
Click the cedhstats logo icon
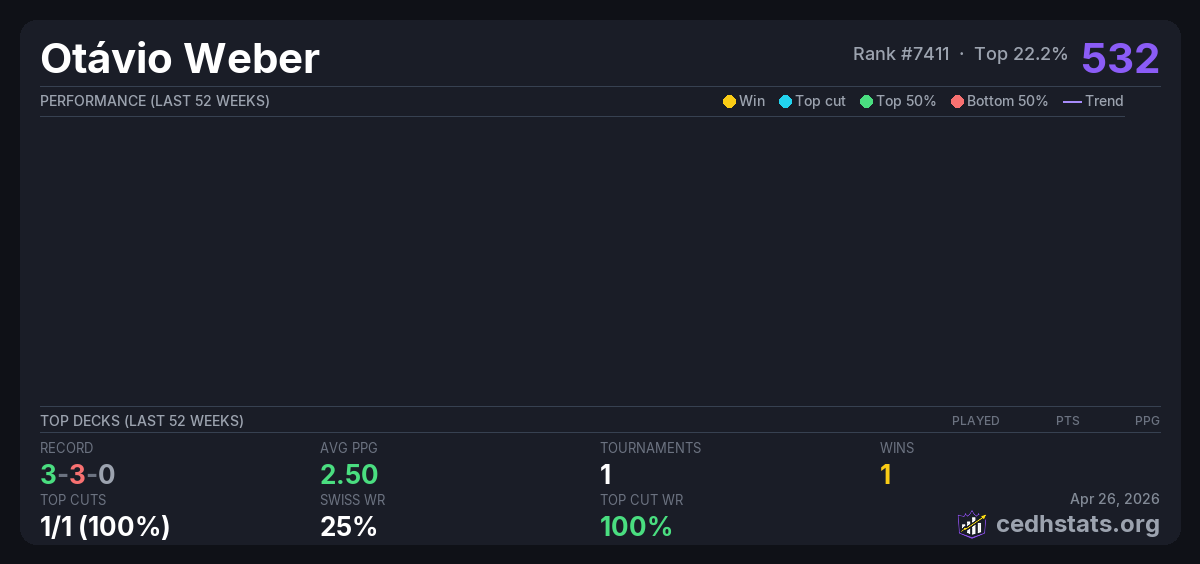[972, 524]
